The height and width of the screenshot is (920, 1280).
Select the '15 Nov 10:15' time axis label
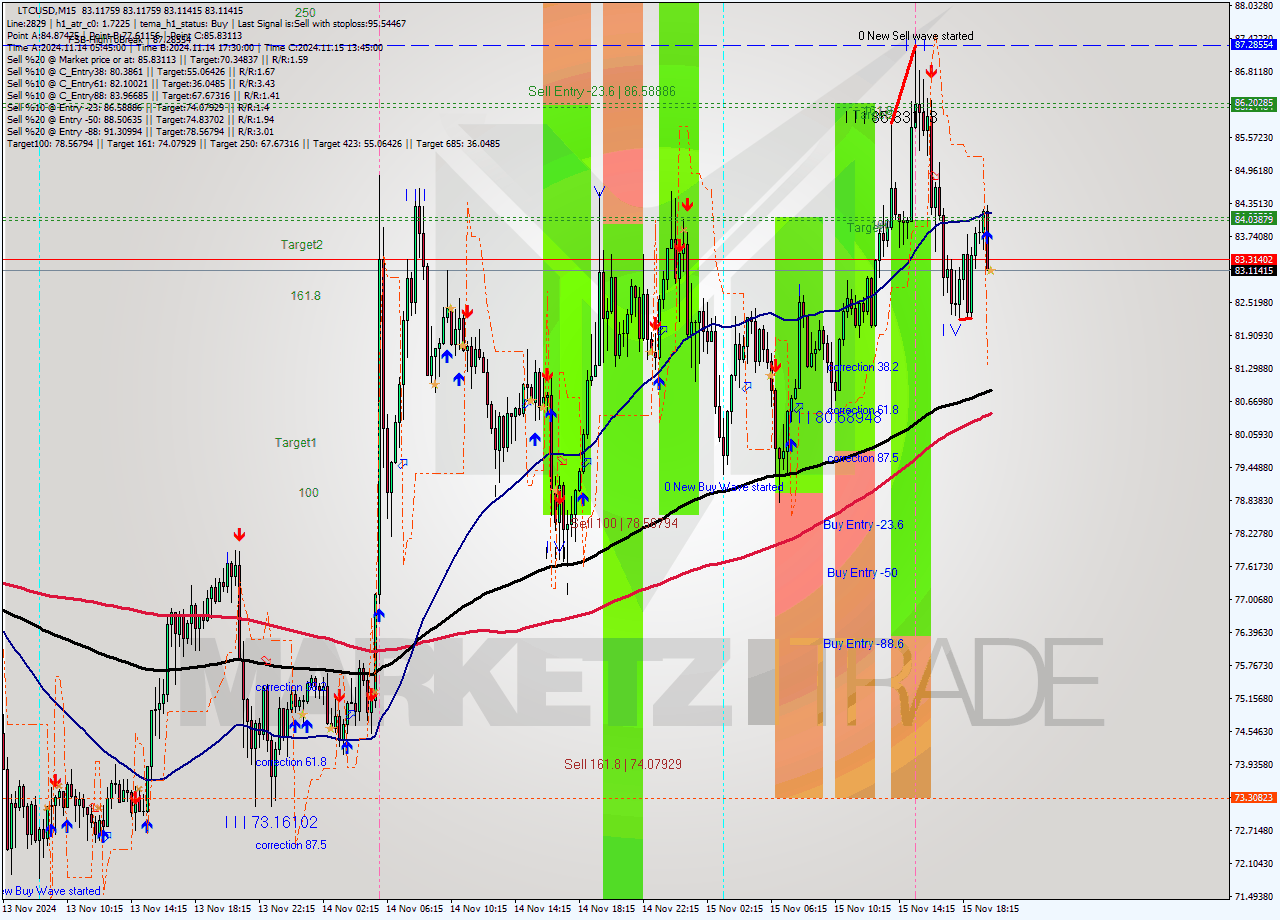[861, 909]
